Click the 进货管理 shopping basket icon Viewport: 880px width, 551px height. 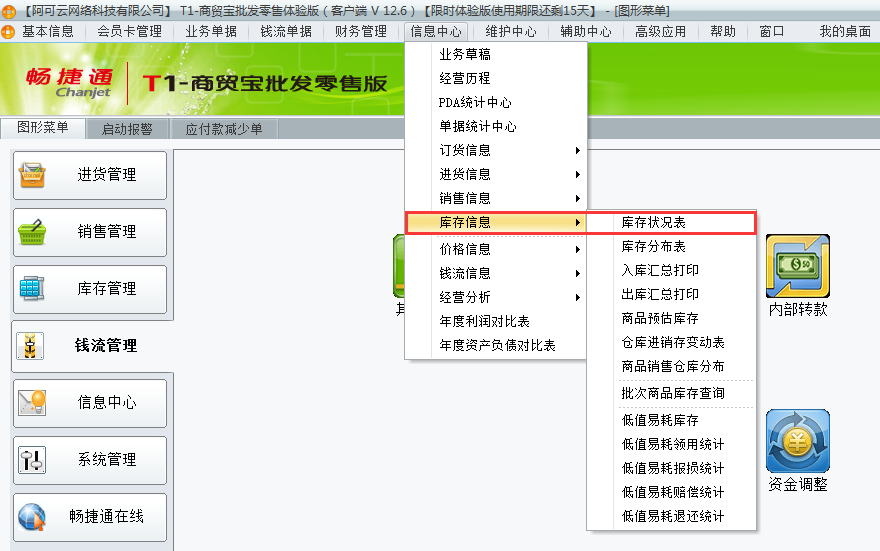[32, 175]
